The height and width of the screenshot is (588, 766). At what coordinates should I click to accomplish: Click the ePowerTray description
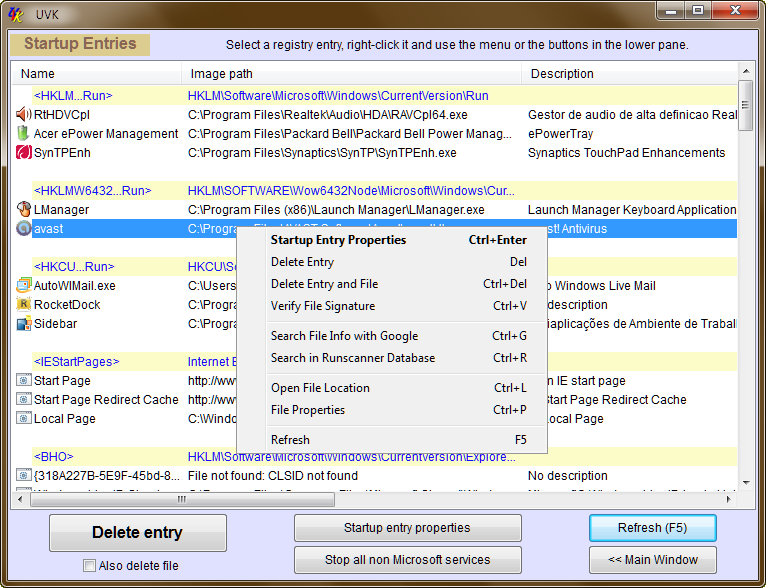click(x=560, y=134)
